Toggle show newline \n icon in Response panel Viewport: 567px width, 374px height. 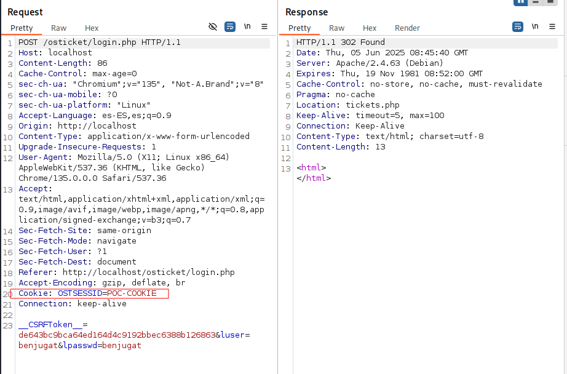coord(535,26)
